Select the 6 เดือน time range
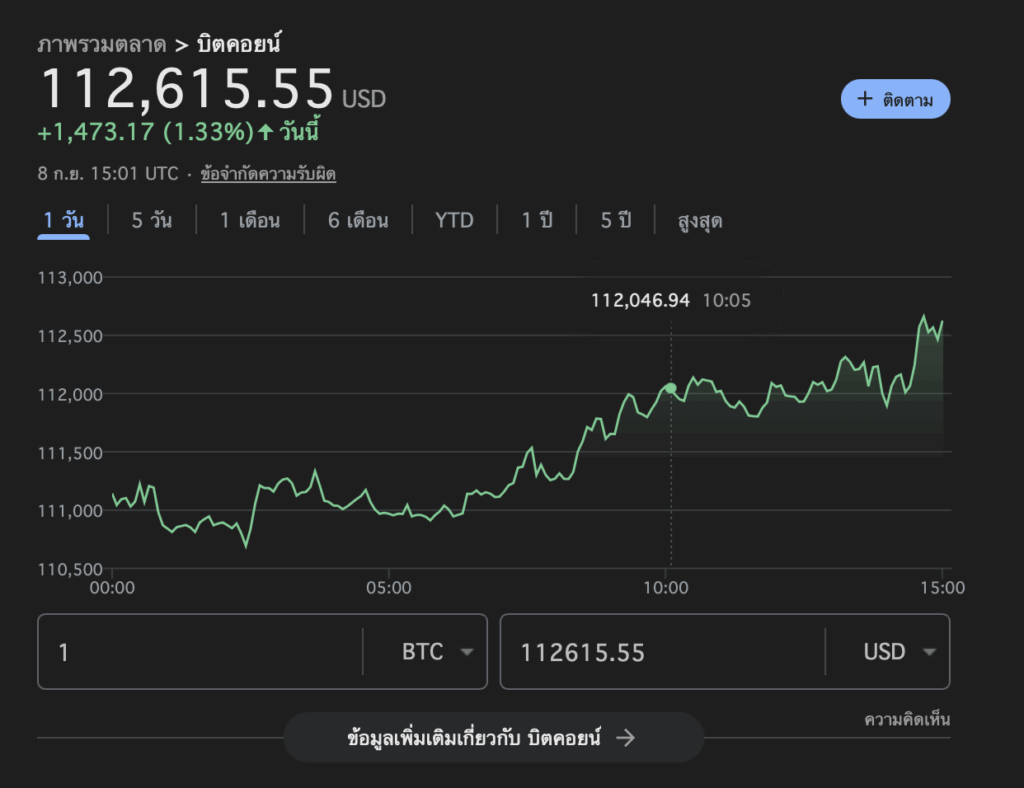The width and height of the screenshot is (1024, 788). pyautogui.click(x=358, y=220)
